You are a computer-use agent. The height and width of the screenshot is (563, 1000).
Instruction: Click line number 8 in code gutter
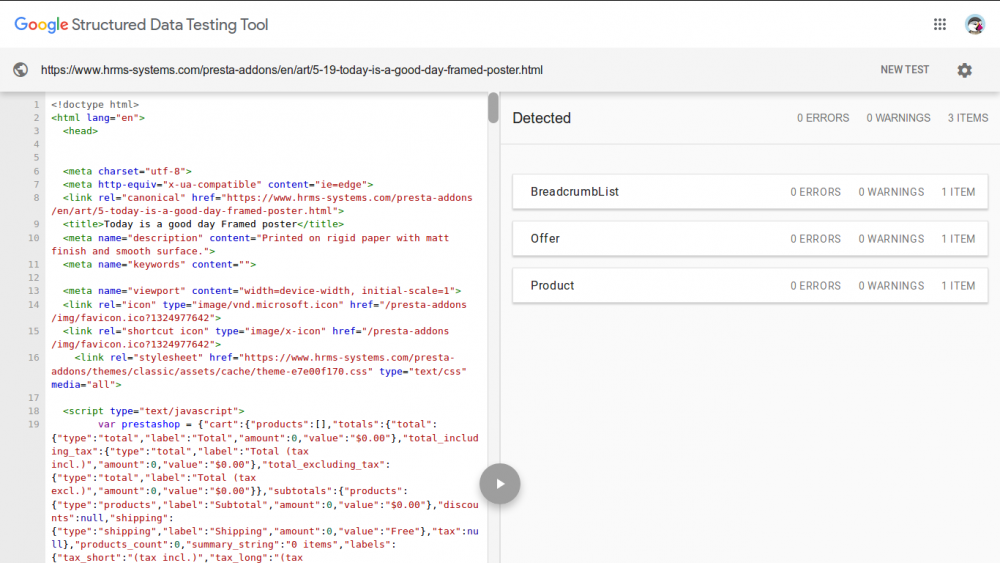point(36,198)
